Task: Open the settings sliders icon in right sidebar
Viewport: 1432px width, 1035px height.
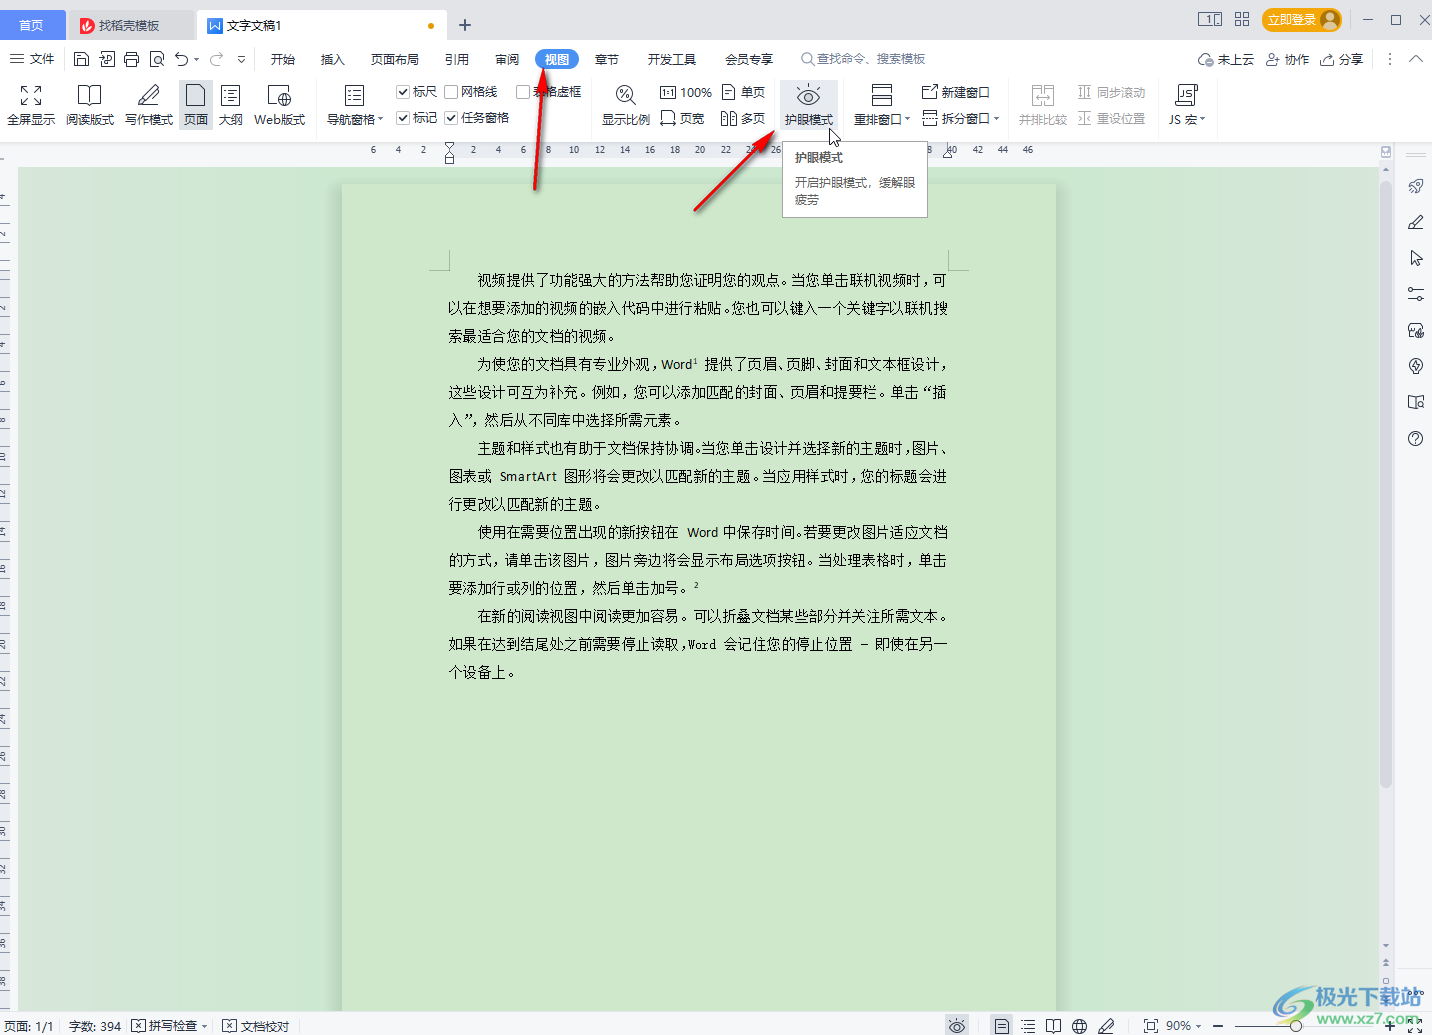Action: coord(1416,294)
